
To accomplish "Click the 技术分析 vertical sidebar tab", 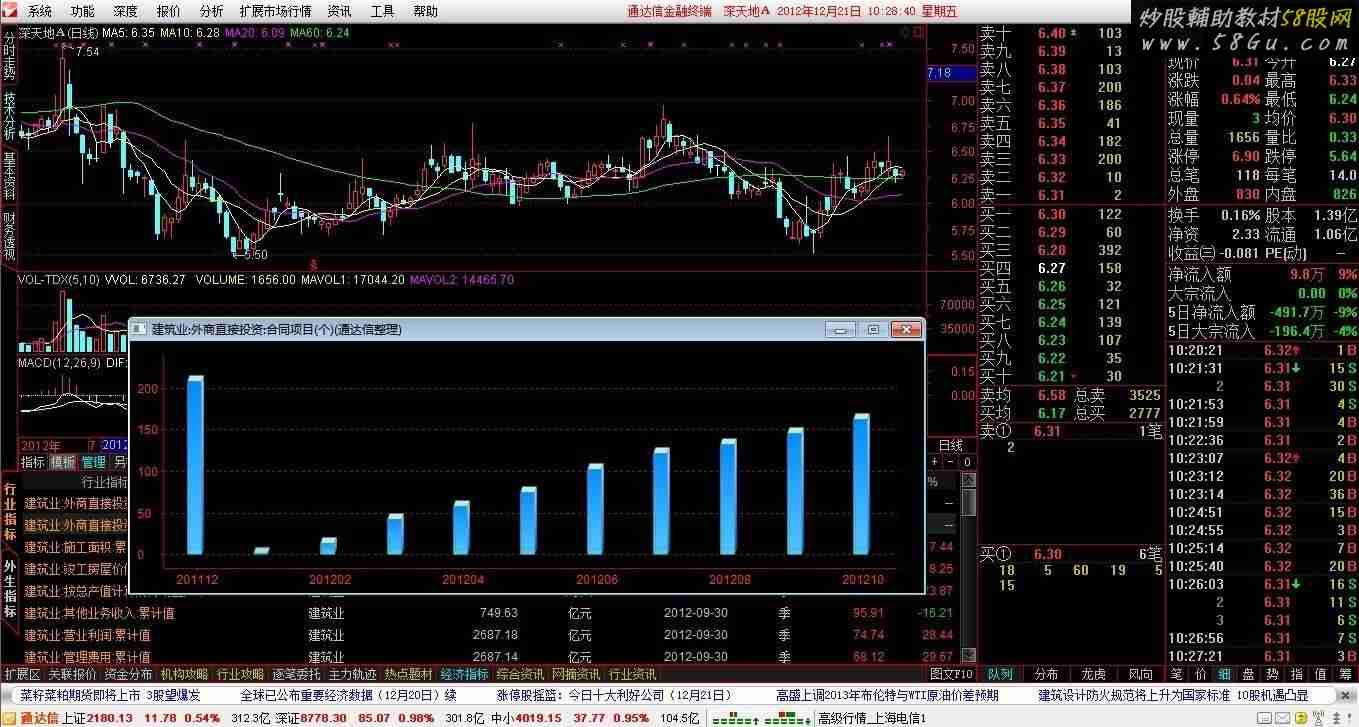I will [9, 115].
